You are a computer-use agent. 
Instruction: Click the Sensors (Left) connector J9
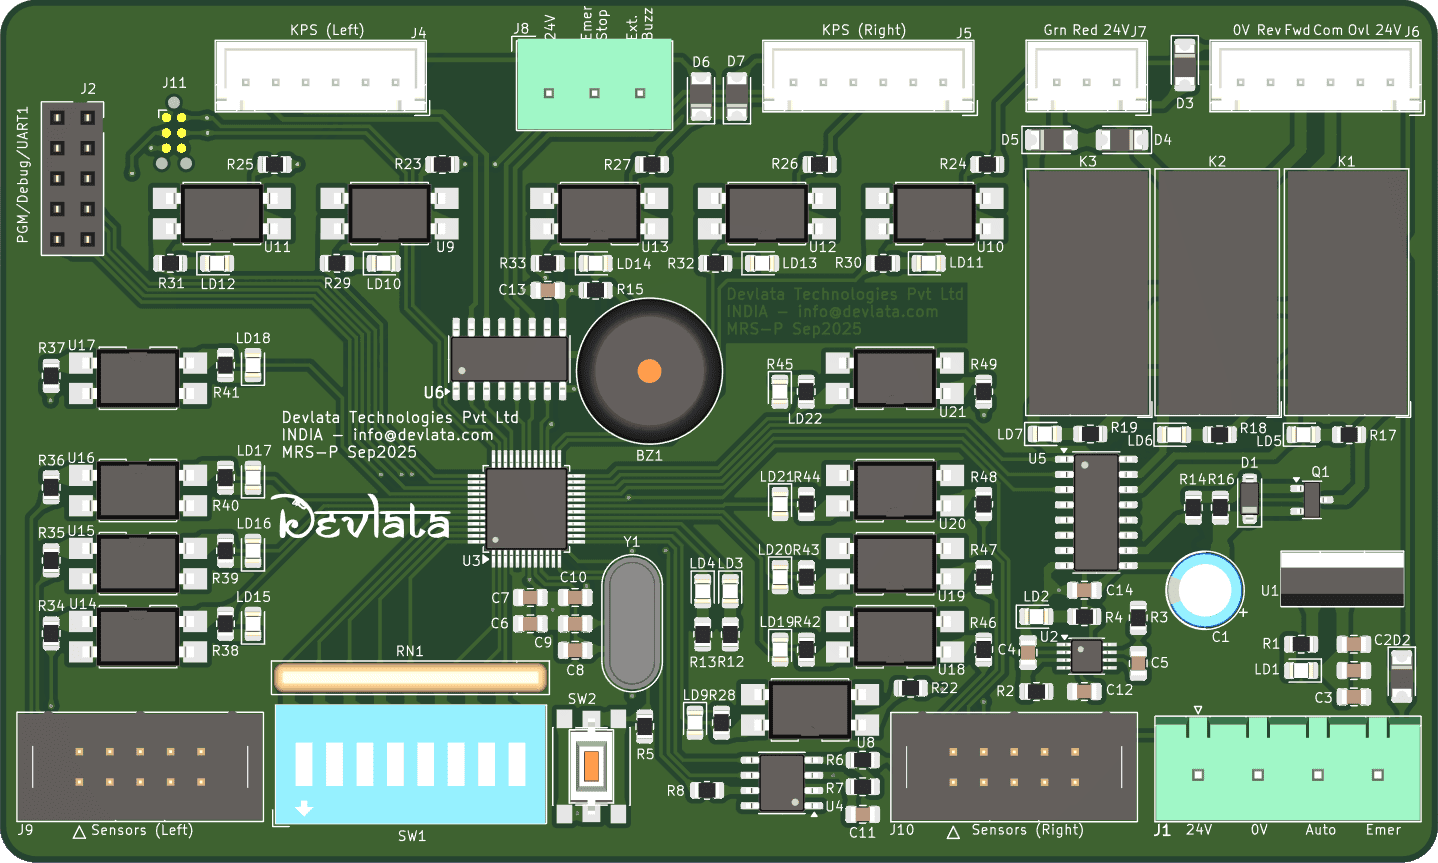point(140,766)
